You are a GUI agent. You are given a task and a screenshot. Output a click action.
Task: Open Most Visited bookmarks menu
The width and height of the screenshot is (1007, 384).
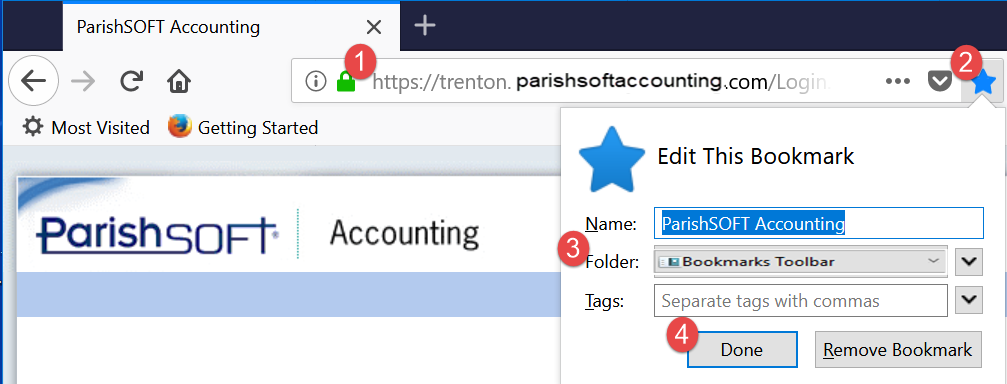tap(86, 127)
